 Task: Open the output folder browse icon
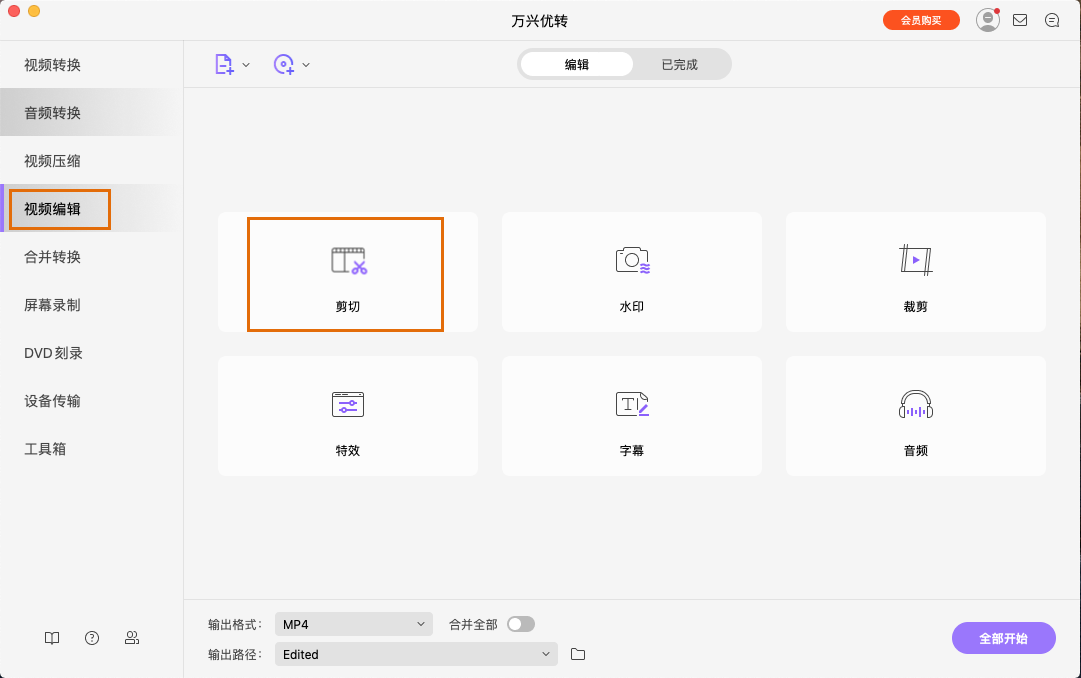point(578,654)
